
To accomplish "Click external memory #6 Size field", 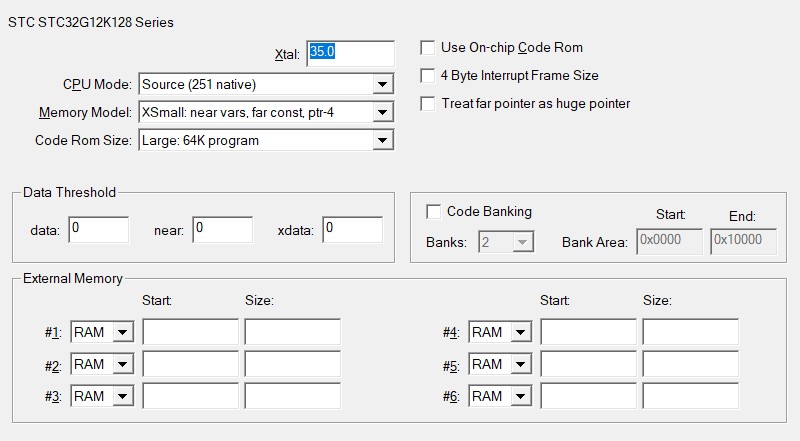I will (690, 396).
